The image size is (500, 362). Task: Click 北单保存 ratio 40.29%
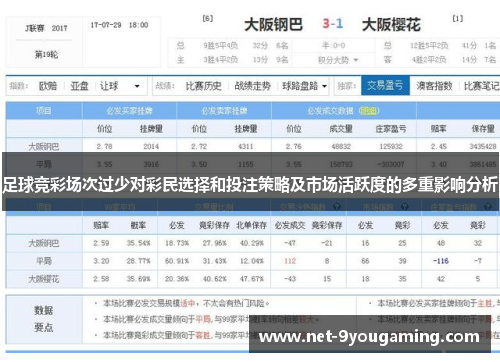point(252,243)
